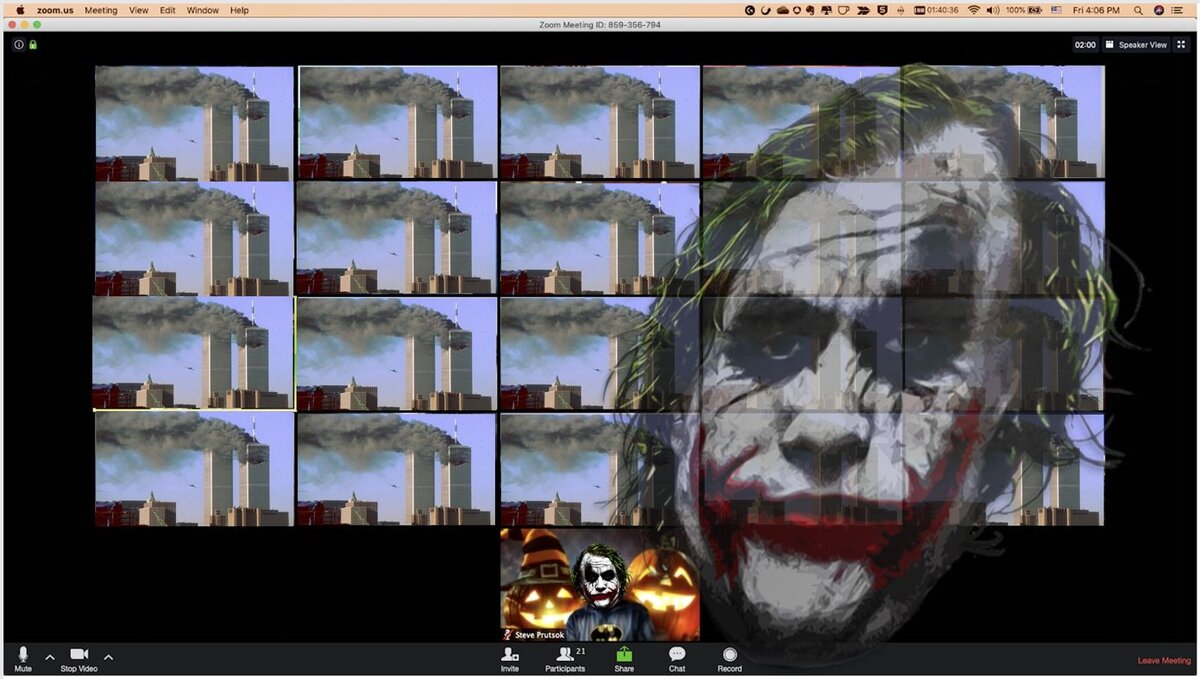The width and height of the screenshot is (1200, 679).
Task: Click the 01:40:36 timer menu bar item
Action: [936, 10]
